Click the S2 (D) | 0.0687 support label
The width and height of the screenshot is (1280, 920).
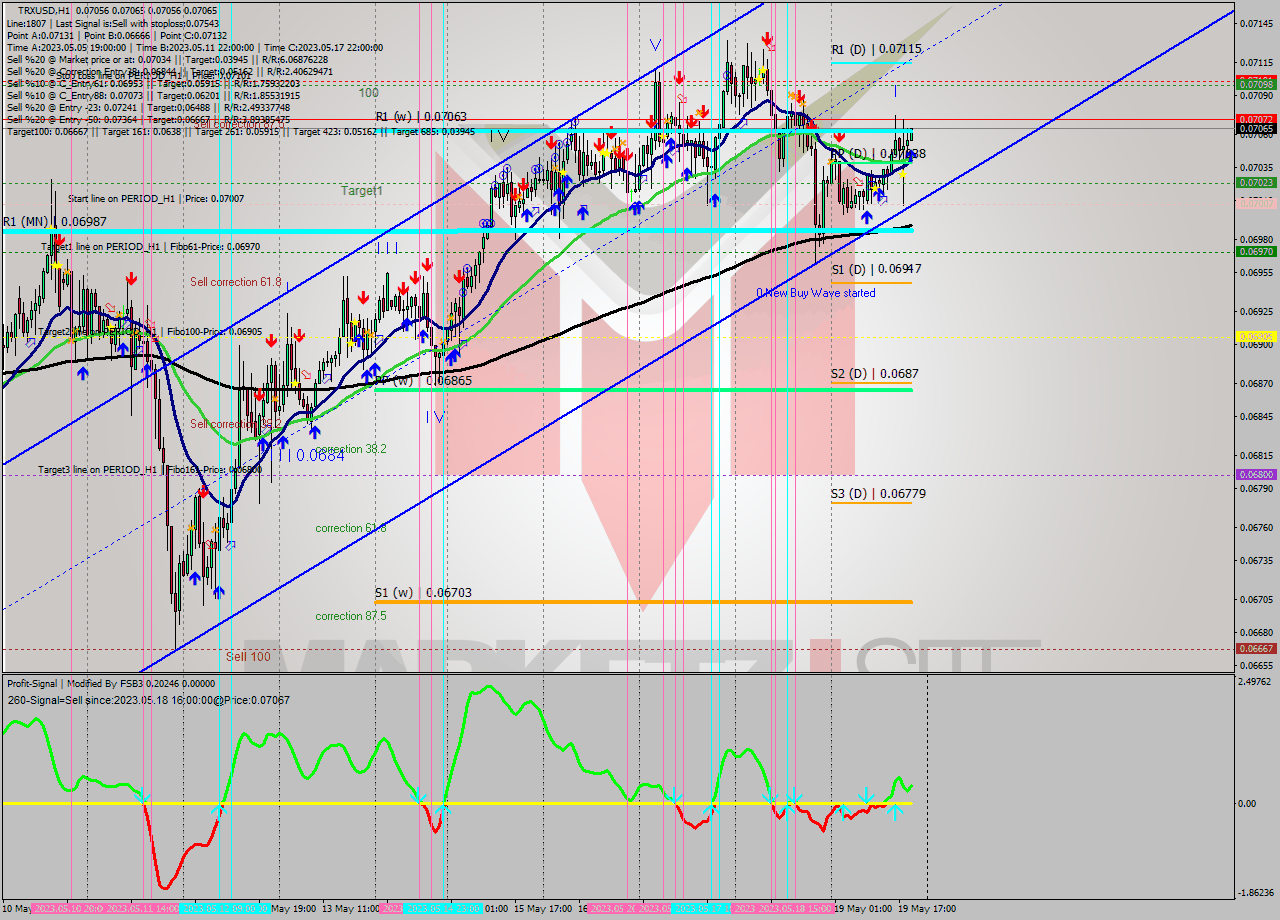click(875, 373)
